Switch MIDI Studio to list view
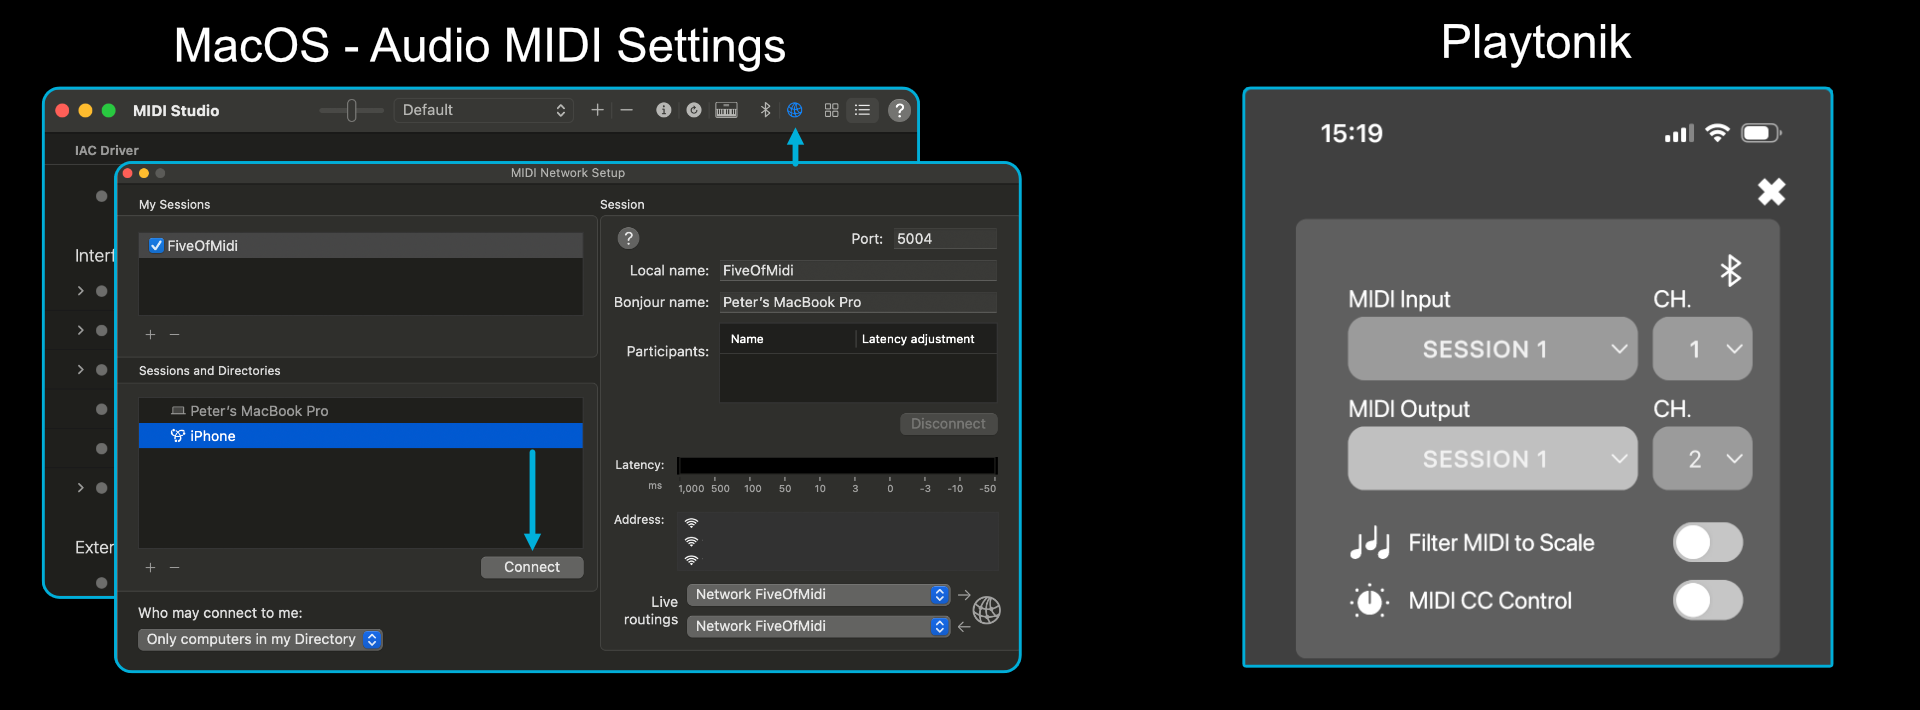This screenshot has height=710, width=1920. pos(862,110)
